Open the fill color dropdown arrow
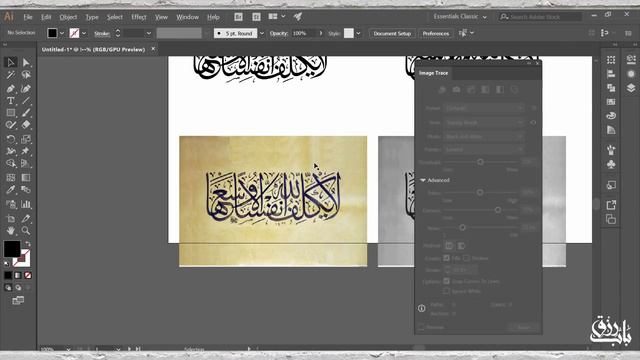The width and height of the screenshot is (640, 360). click(x=62, y=33)
